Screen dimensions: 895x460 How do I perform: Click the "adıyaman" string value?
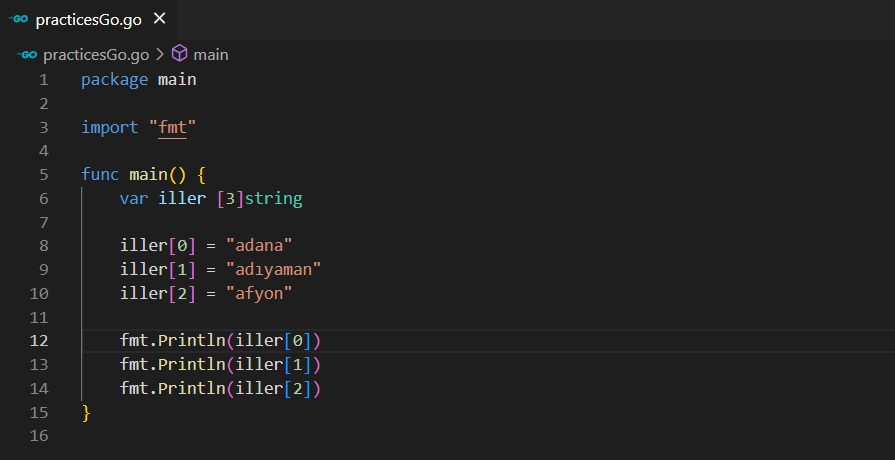click(x=273, y=270)
